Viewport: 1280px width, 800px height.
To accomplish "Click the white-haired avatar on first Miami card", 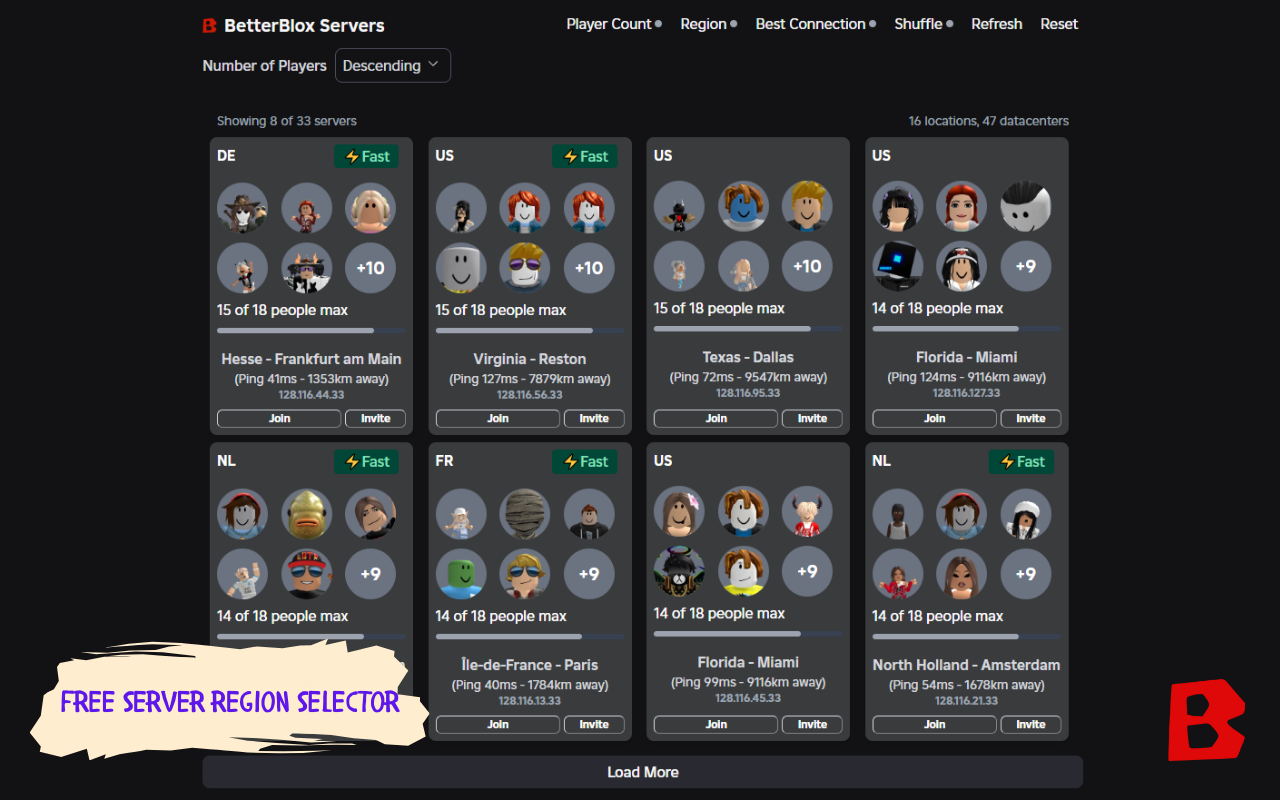I will click(x=1026, y=206).
